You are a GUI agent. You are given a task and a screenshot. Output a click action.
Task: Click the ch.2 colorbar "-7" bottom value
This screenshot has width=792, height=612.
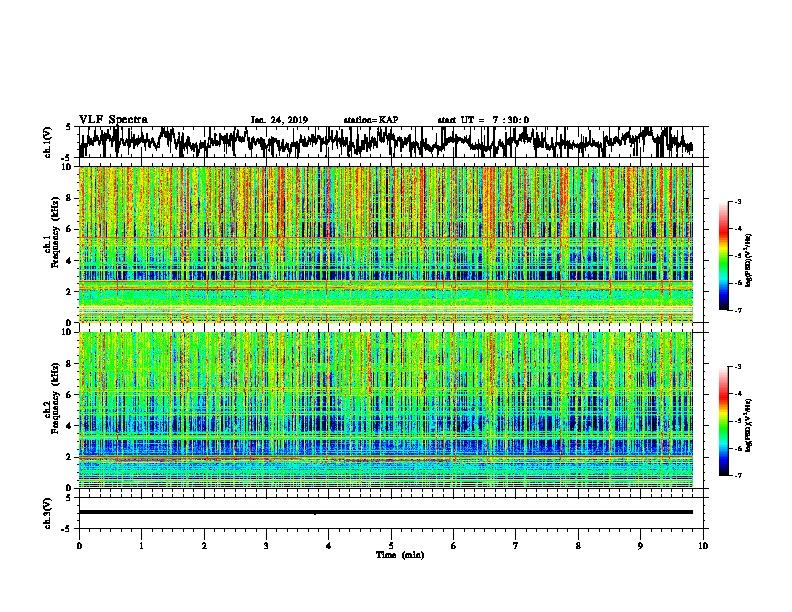(737, 475)
